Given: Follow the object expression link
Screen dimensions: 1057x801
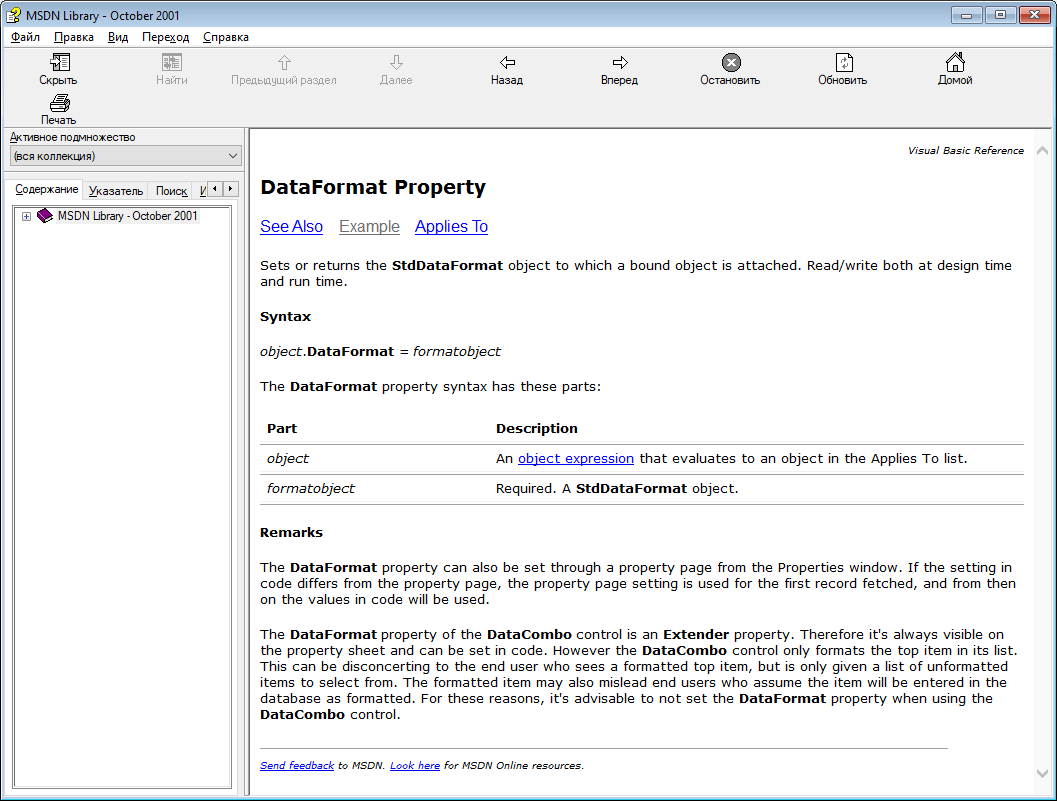Looking at the screenshot, I should pyautogui.click(x=576, y=458).
